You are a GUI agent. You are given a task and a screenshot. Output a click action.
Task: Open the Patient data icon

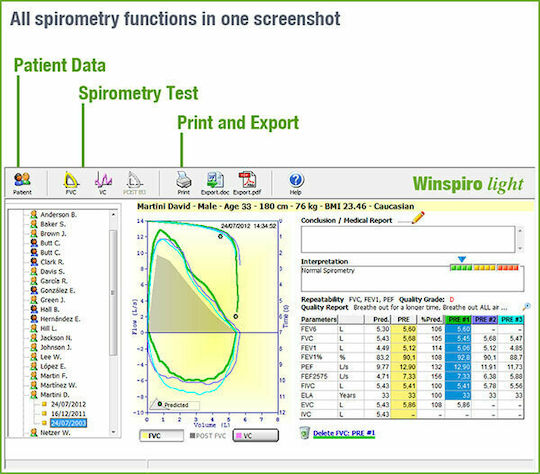[22, 183]
